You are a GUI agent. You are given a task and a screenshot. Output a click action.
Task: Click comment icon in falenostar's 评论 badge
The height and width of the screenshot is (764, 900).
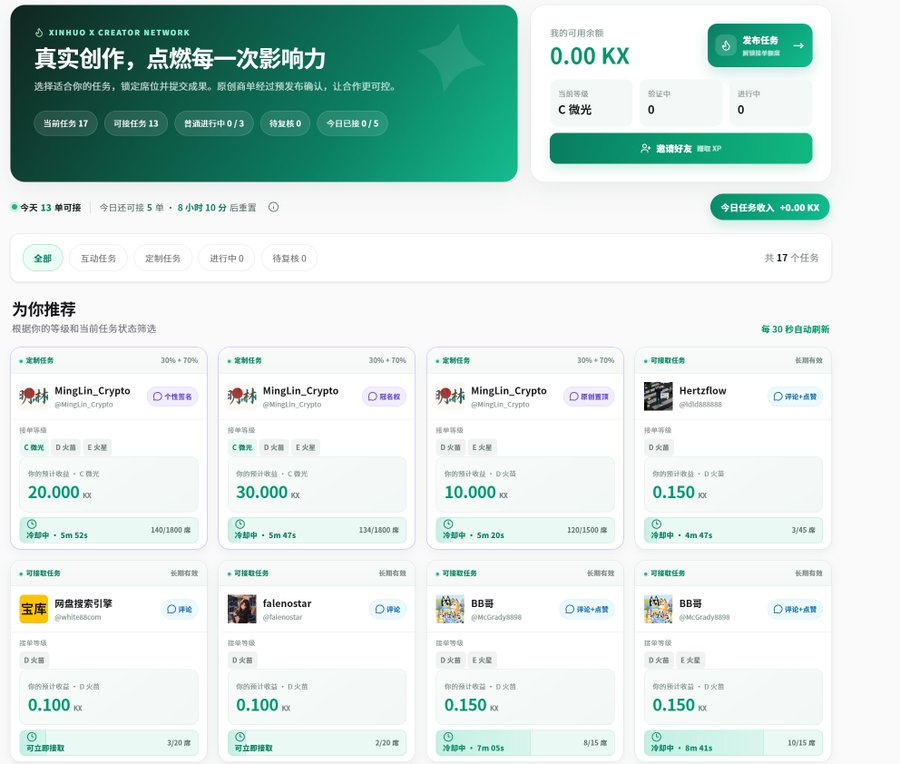(379, 609)
